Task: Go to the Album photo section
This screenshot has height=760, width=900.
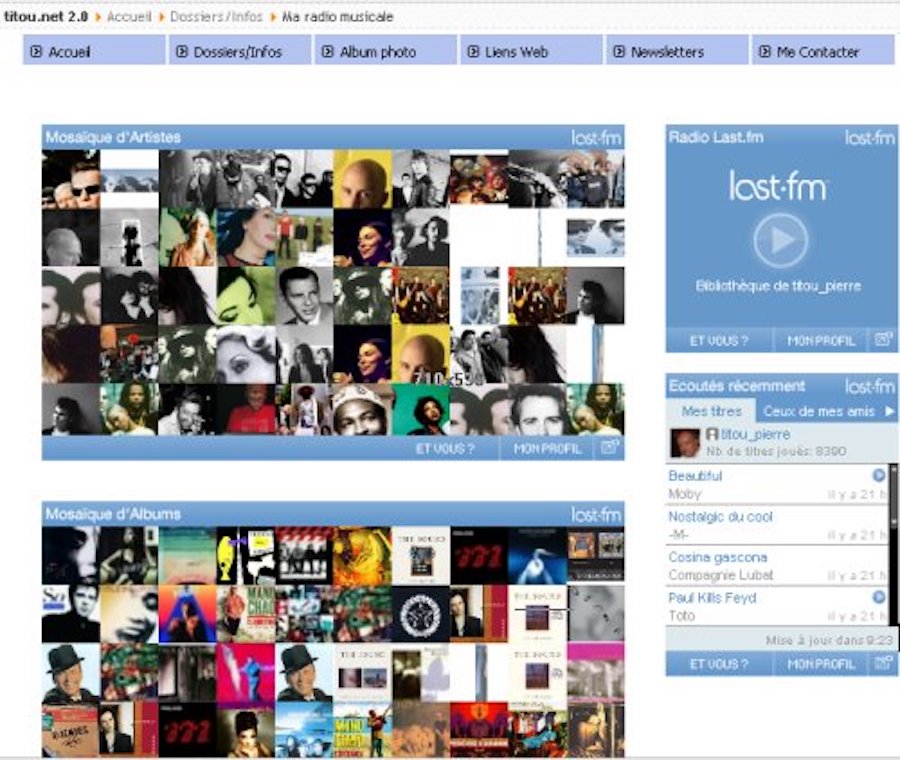Action: pyautogui.click(x=386, y=51)
